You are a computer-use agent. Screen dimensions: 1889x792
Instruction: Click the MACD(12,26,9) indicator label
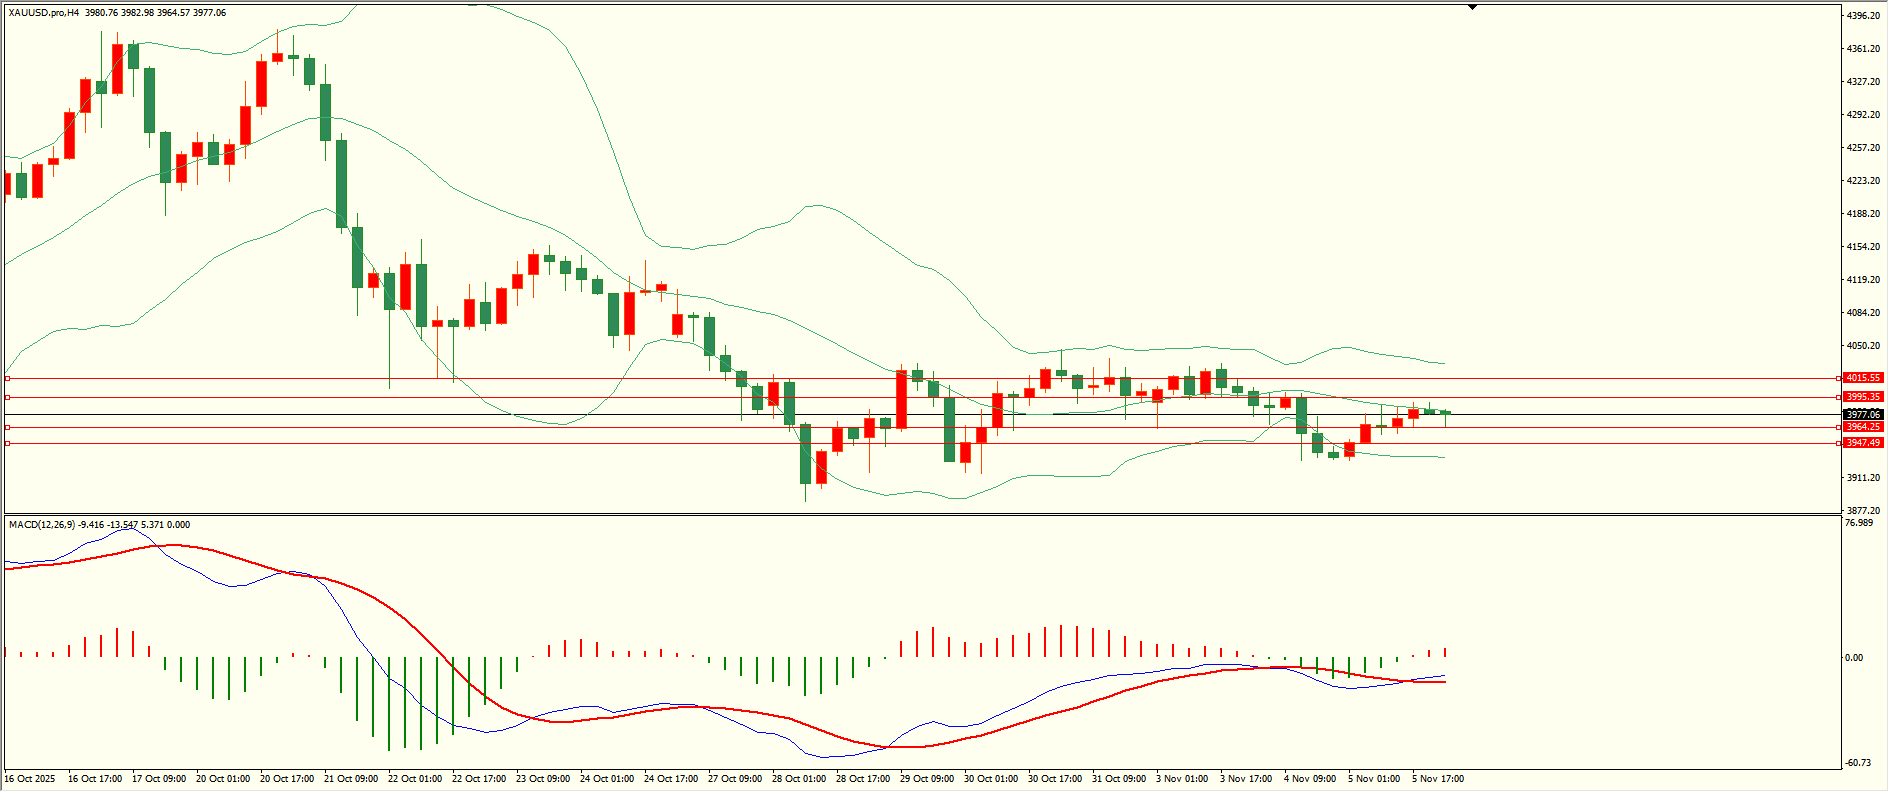pos(41,525)
